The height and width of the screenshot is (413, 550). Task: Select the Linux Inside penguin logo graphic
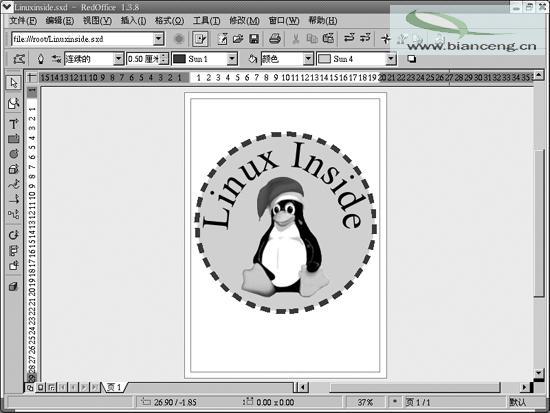click(x=285, y=222)
